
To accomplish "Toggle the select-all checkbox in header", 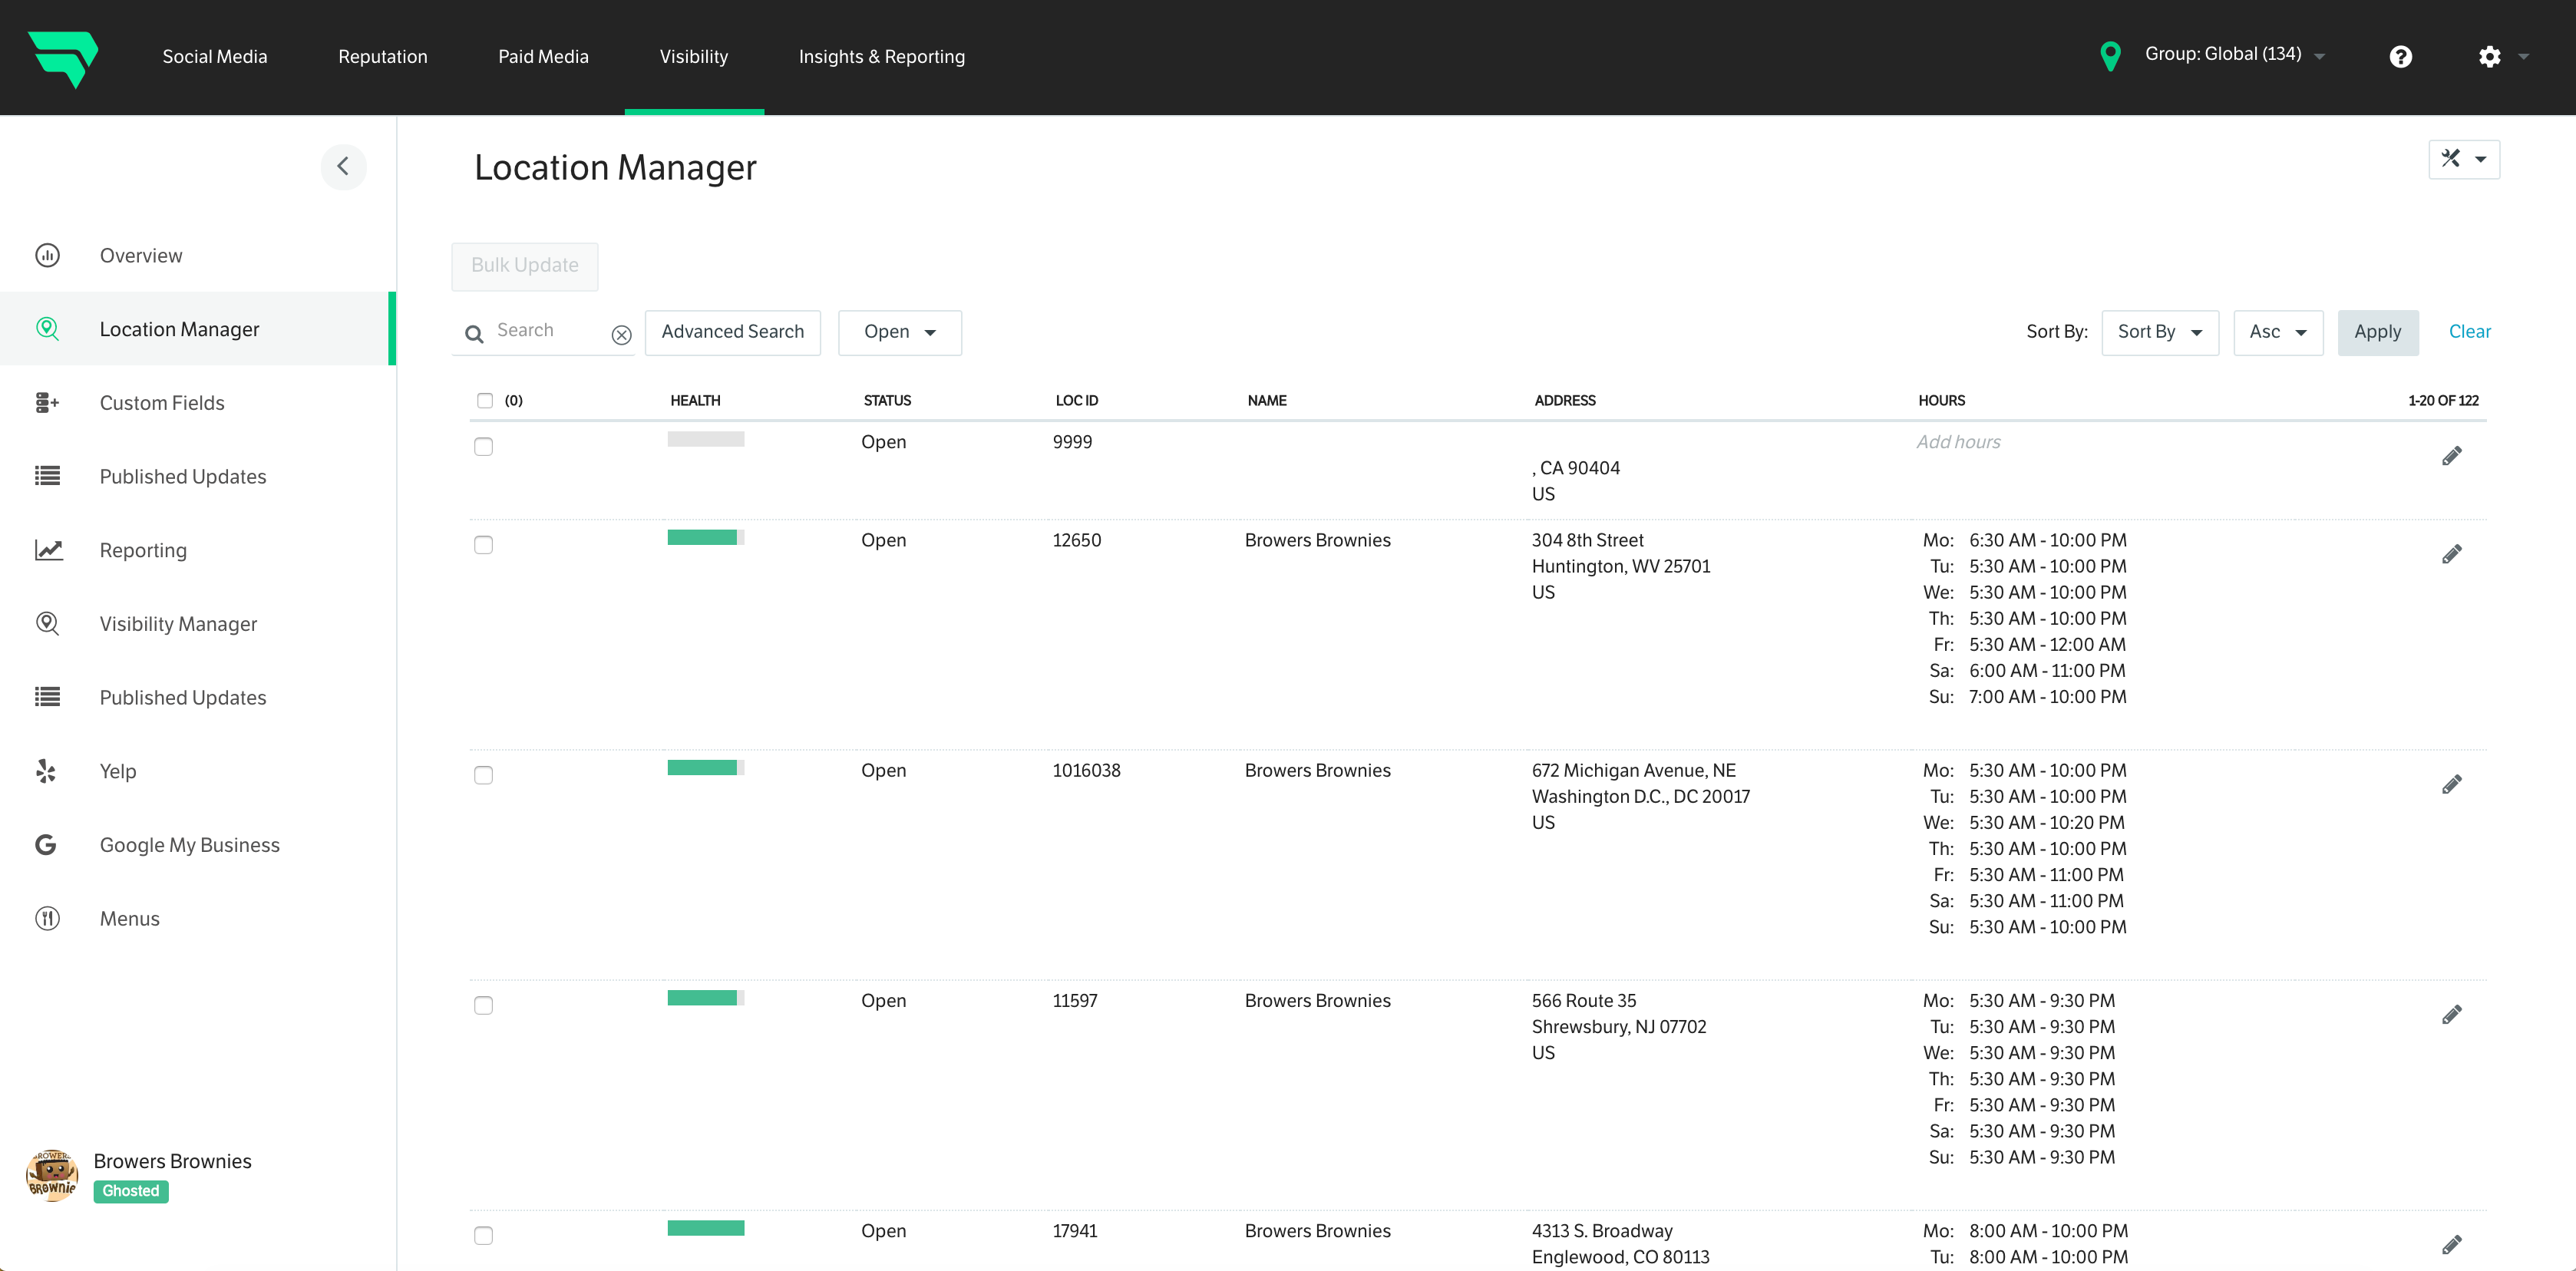I will tap(485, 400).
